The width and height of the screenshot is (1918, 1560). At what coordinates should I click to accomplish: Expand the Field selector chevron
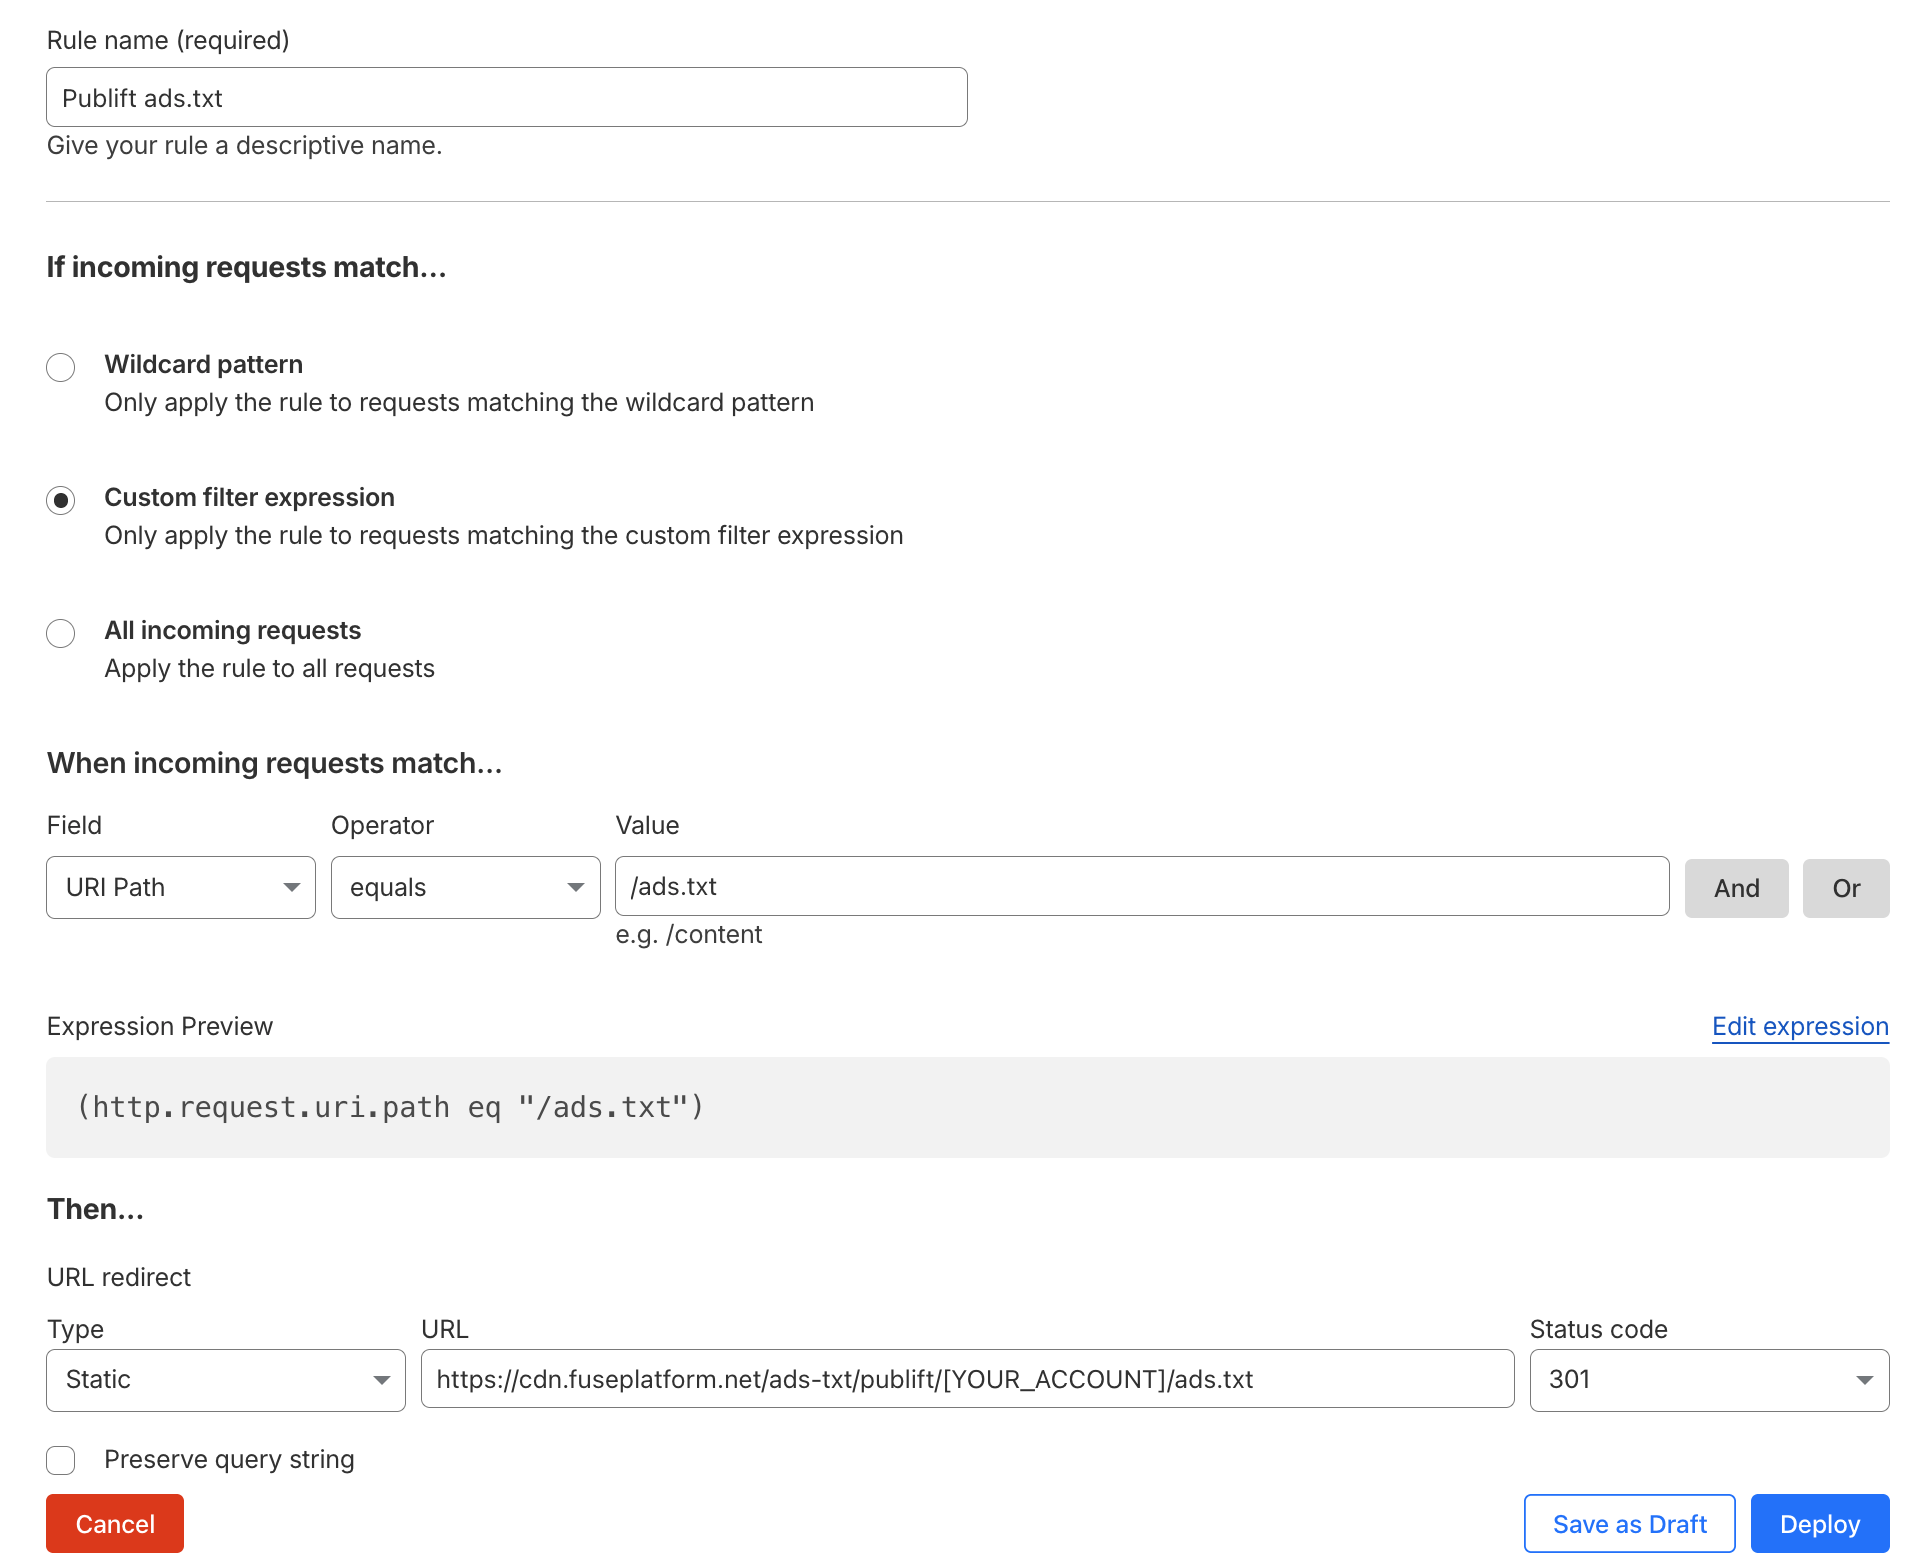click(x=291, y=887)
